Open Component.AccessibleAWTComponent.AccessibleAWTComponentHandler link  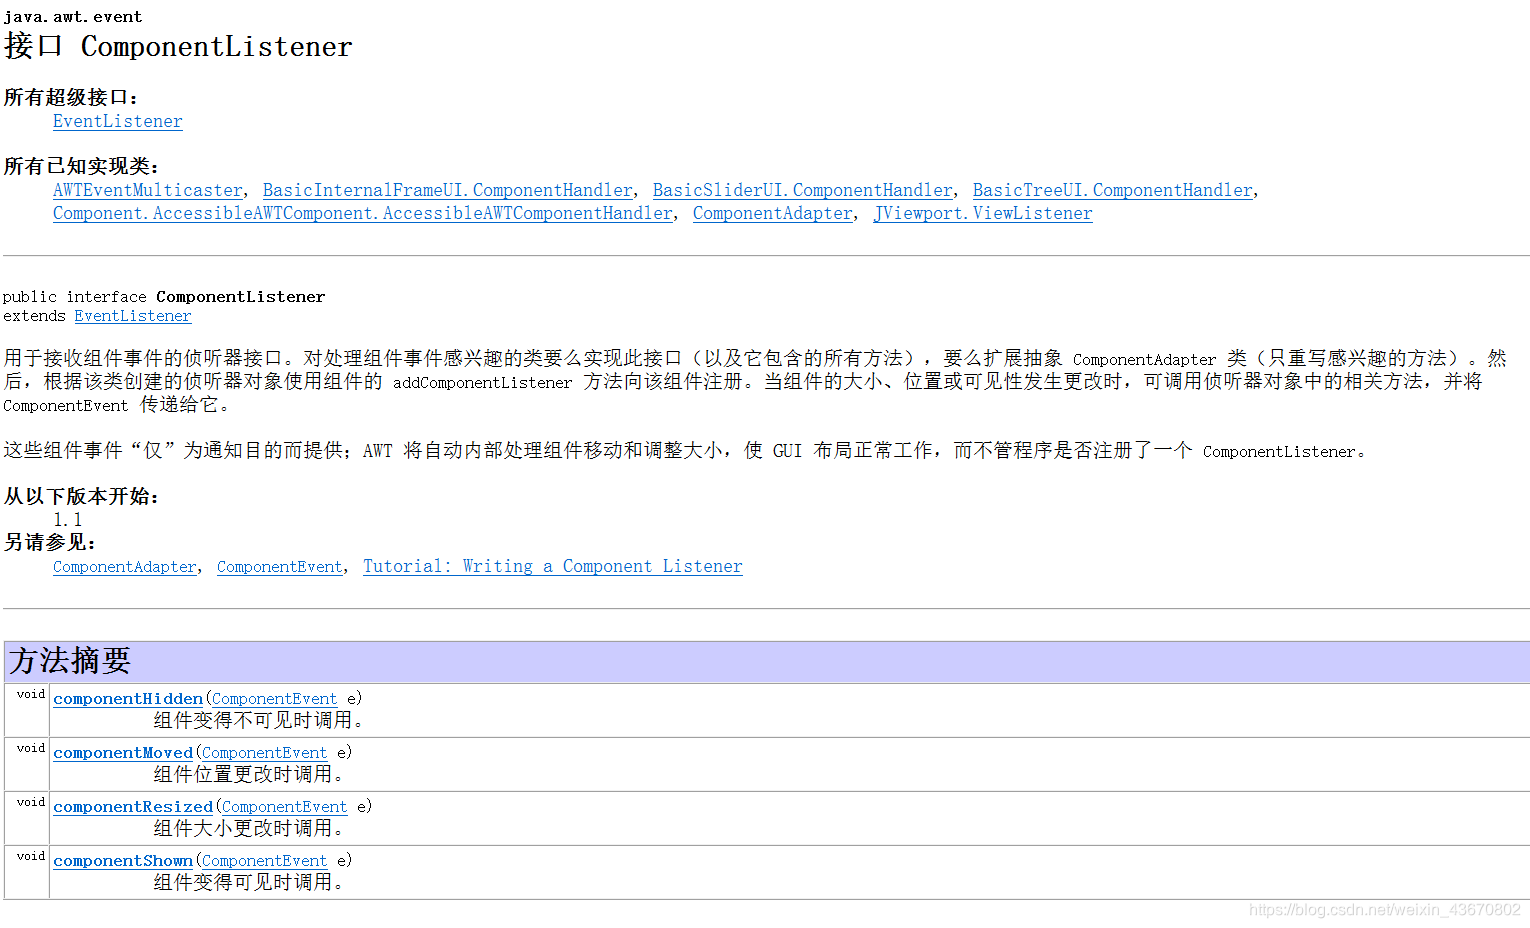pos(363,213)
